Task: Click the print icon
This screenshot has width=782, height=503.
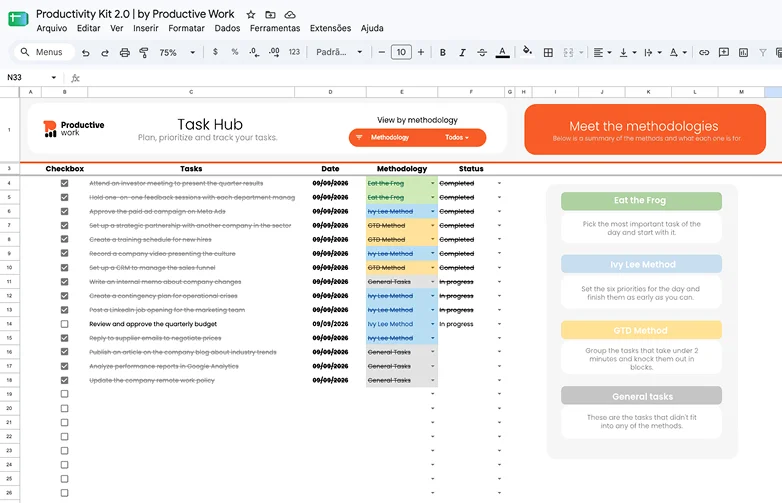Action: (x=125, y=52)
